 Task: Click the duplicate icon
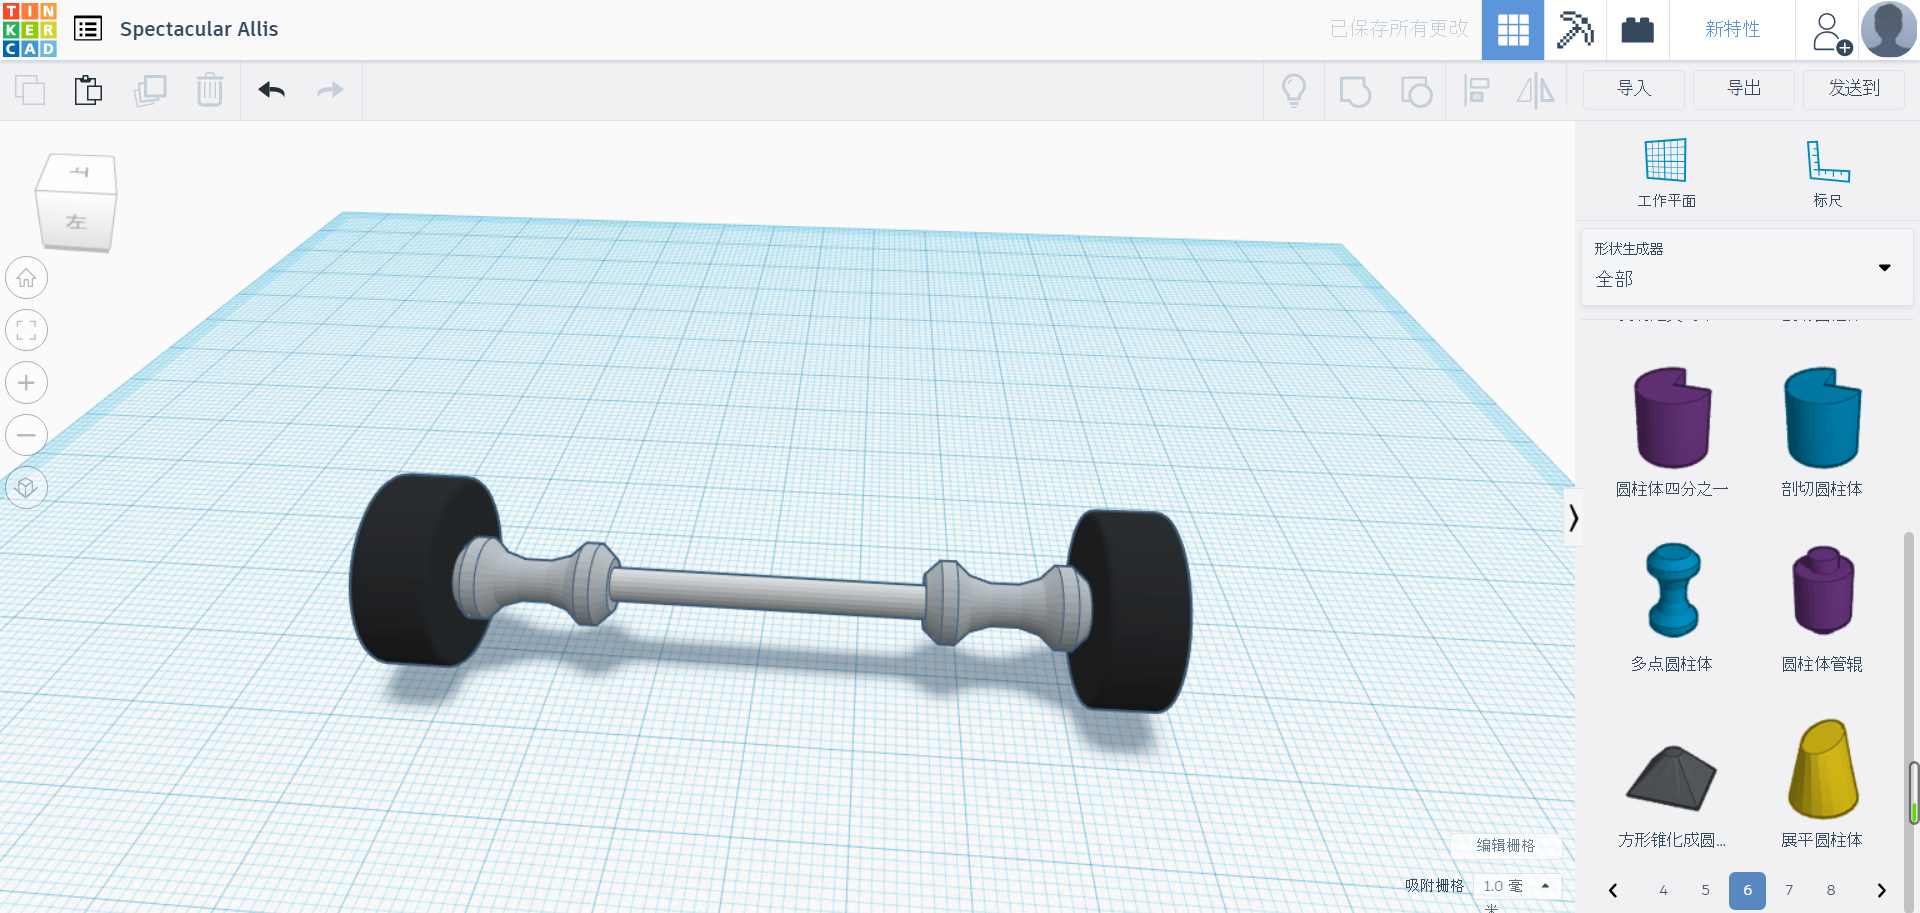[x=150, y=90]
